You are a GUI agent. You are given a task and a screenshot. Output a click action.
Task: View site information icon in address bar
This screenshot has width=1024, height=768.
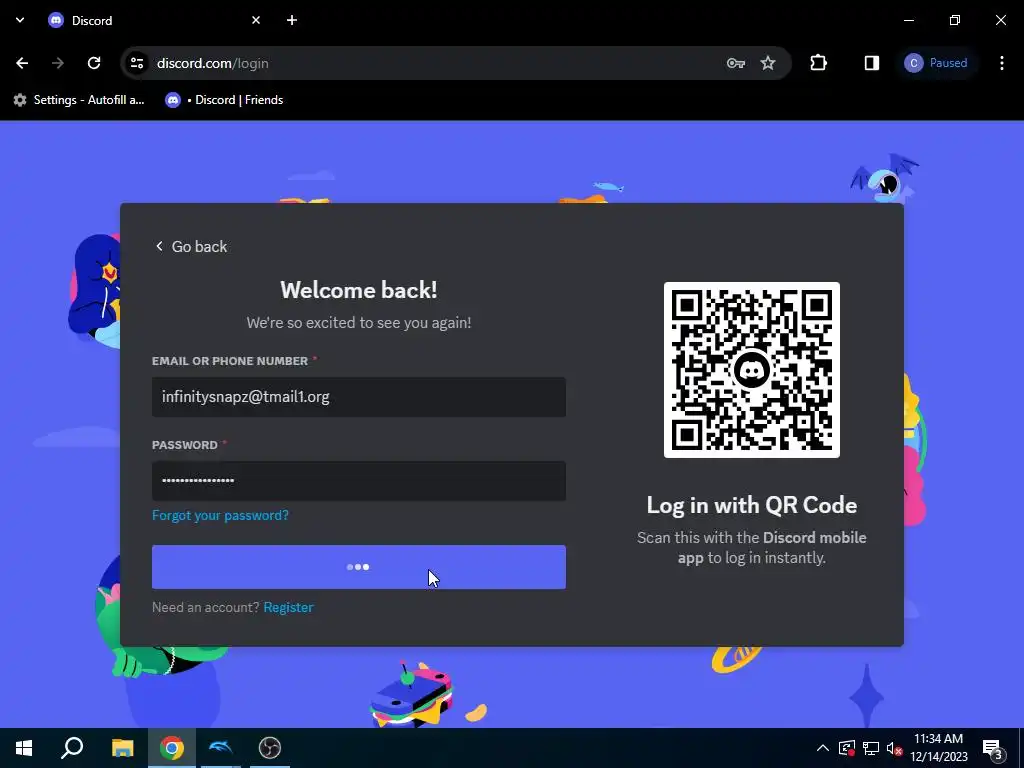coord(137,63)
